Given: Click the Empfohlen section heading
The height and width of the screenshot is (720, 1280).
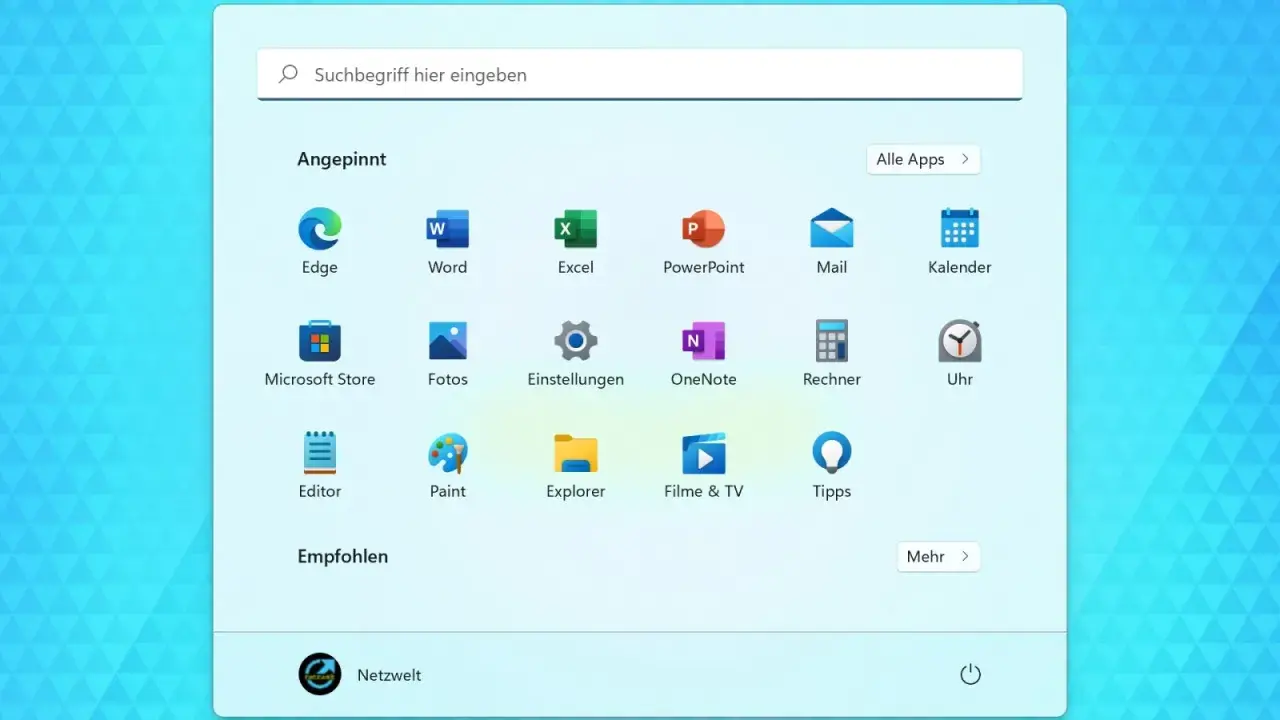Looking at the screenshot, I should [343, 557].
